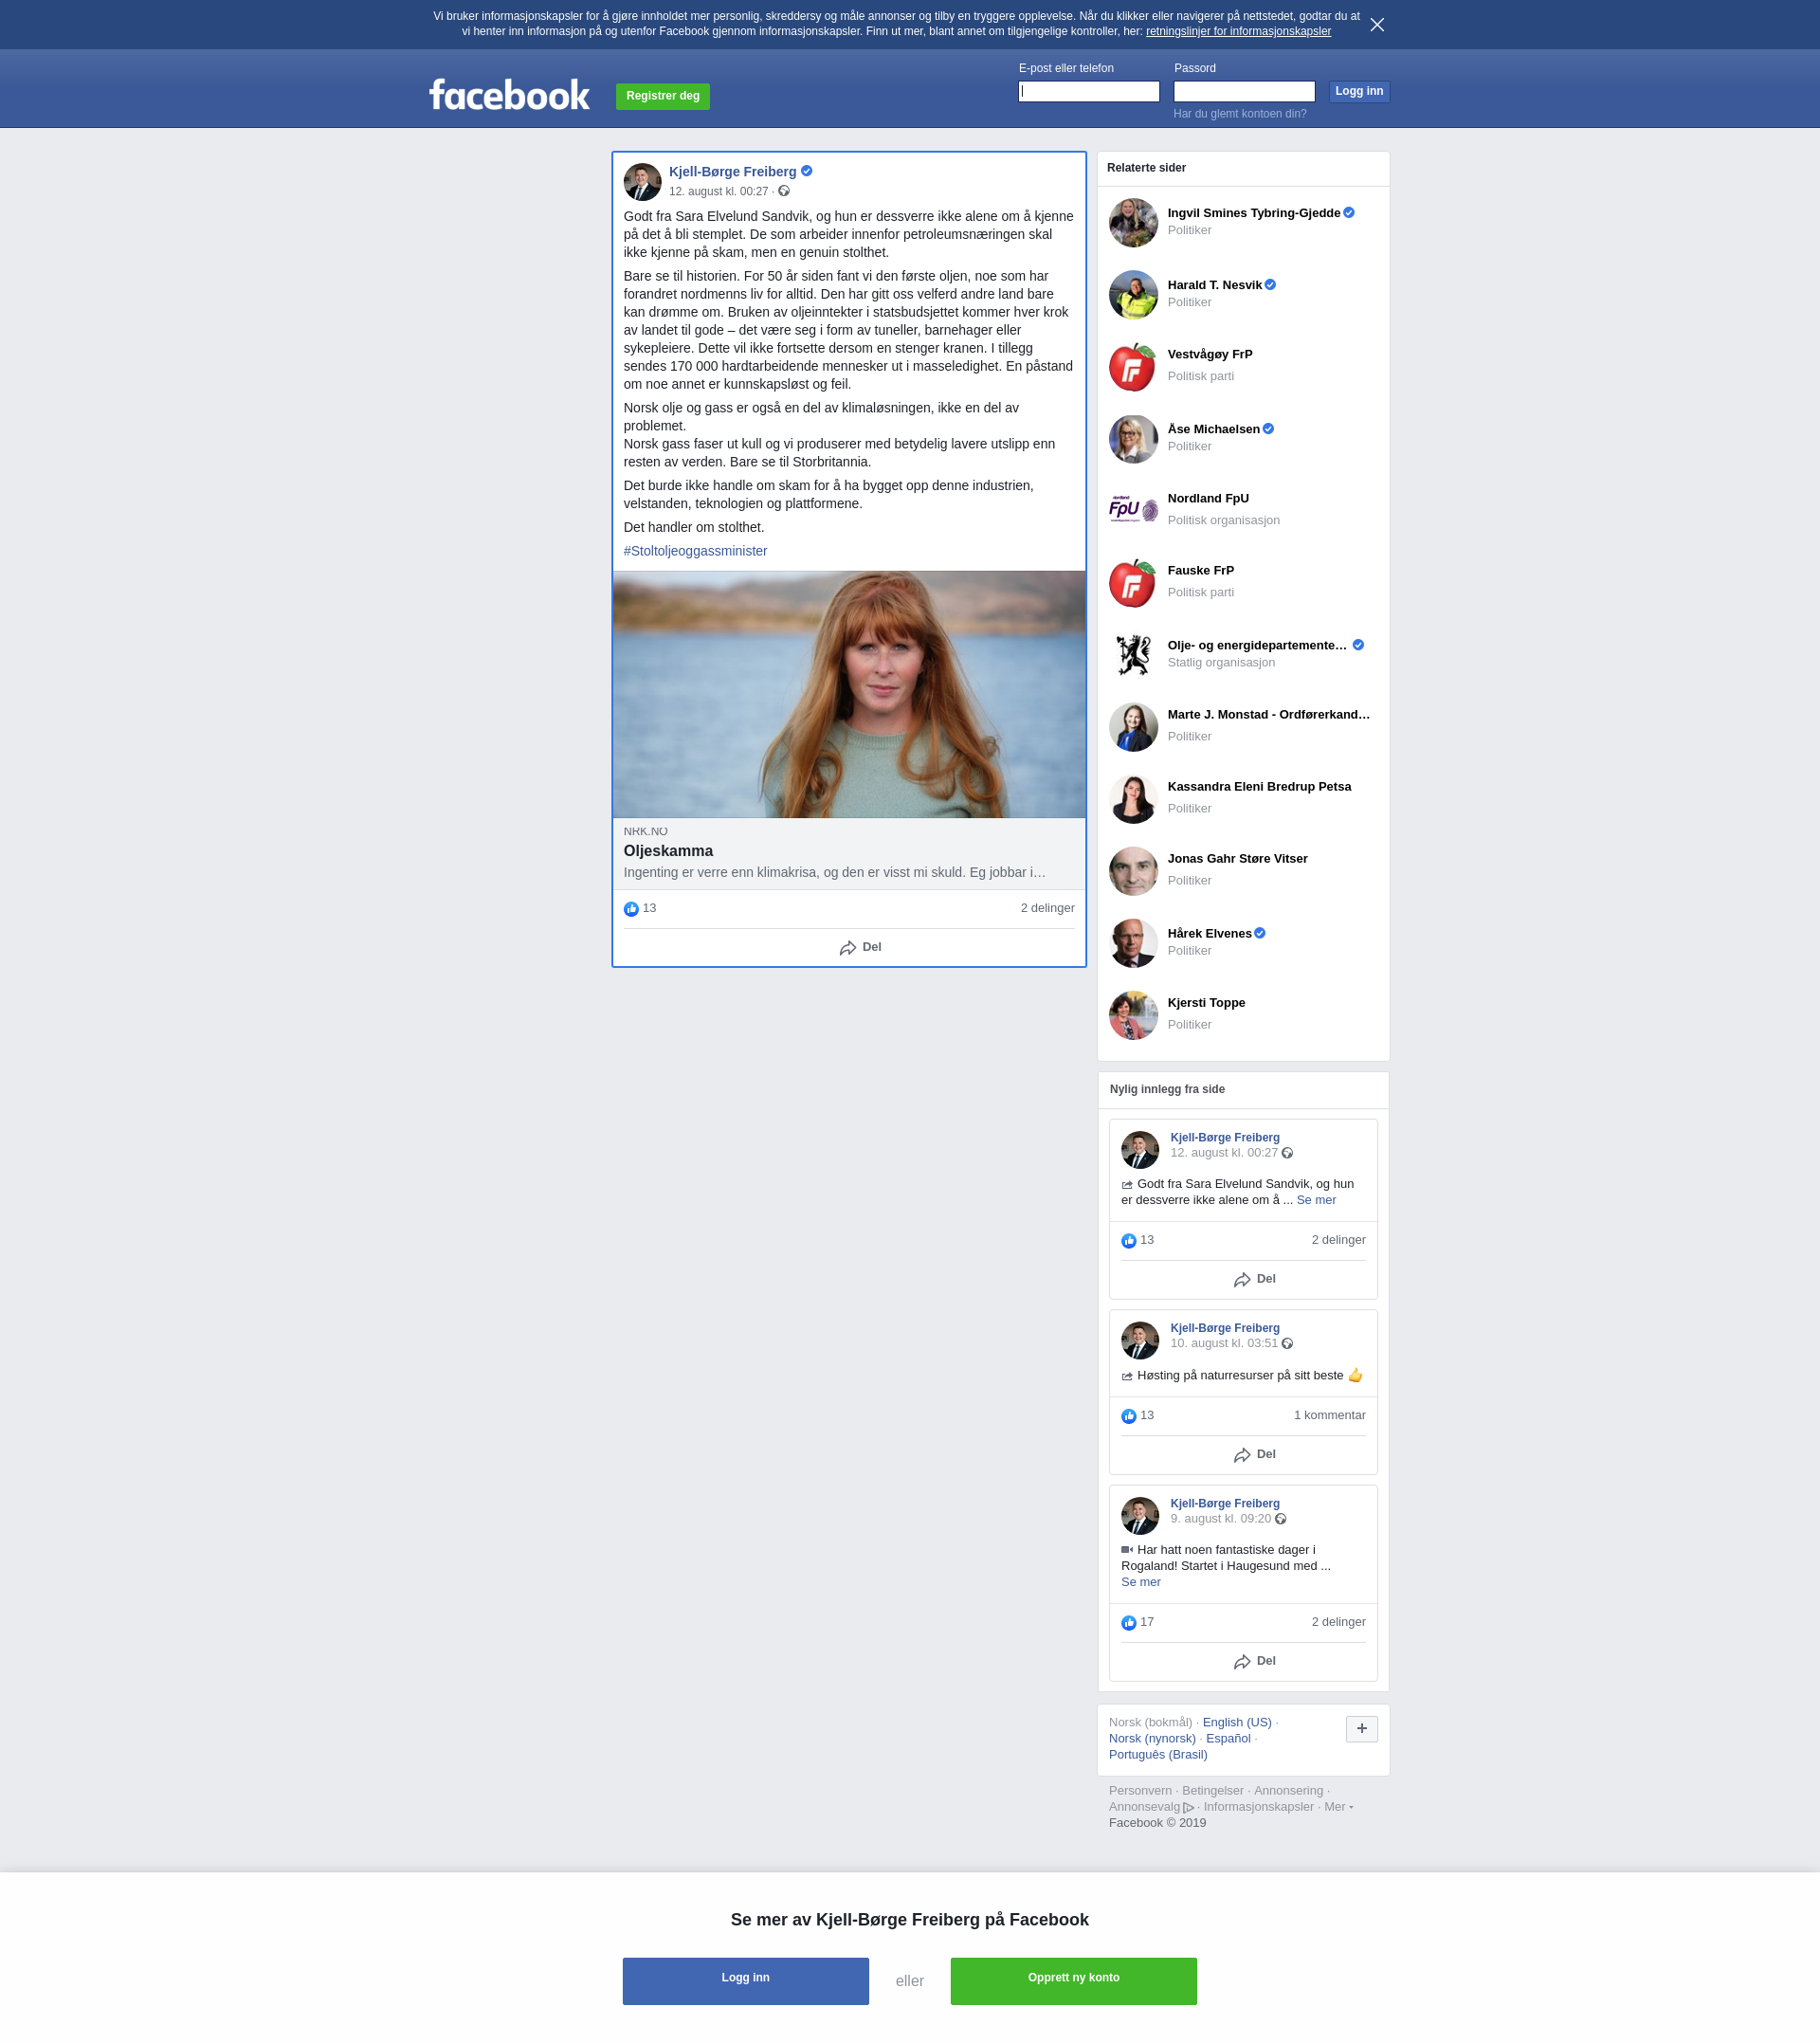Open Ingvil Smines Tybring-Gjedde's avatar
Image resolution: width=1820 pixels, height=2043 pixels.
(1133, 223)
